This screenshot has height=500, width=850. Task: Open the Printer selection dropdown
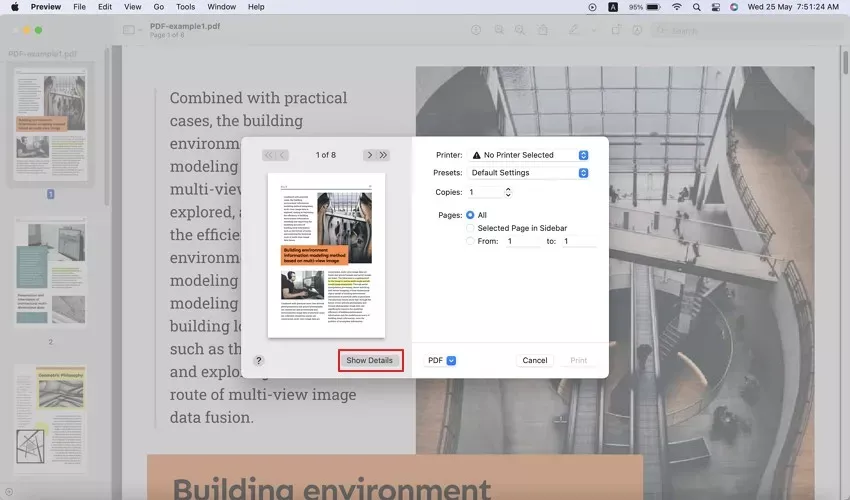coord(529,155)
